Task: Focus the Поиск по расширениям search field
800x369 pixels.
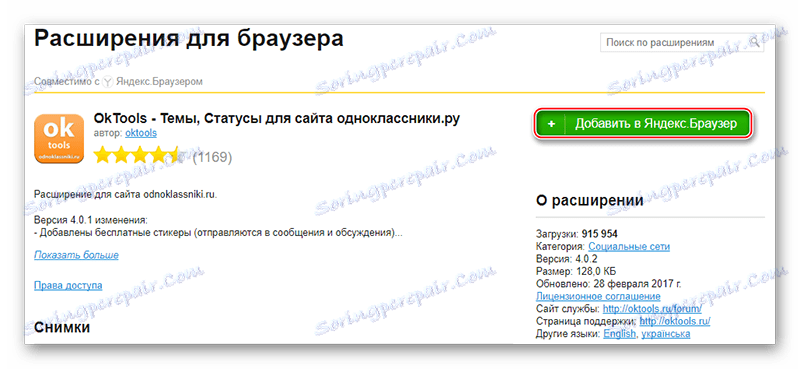Action: pyautogui.click(x=682, y=42)
